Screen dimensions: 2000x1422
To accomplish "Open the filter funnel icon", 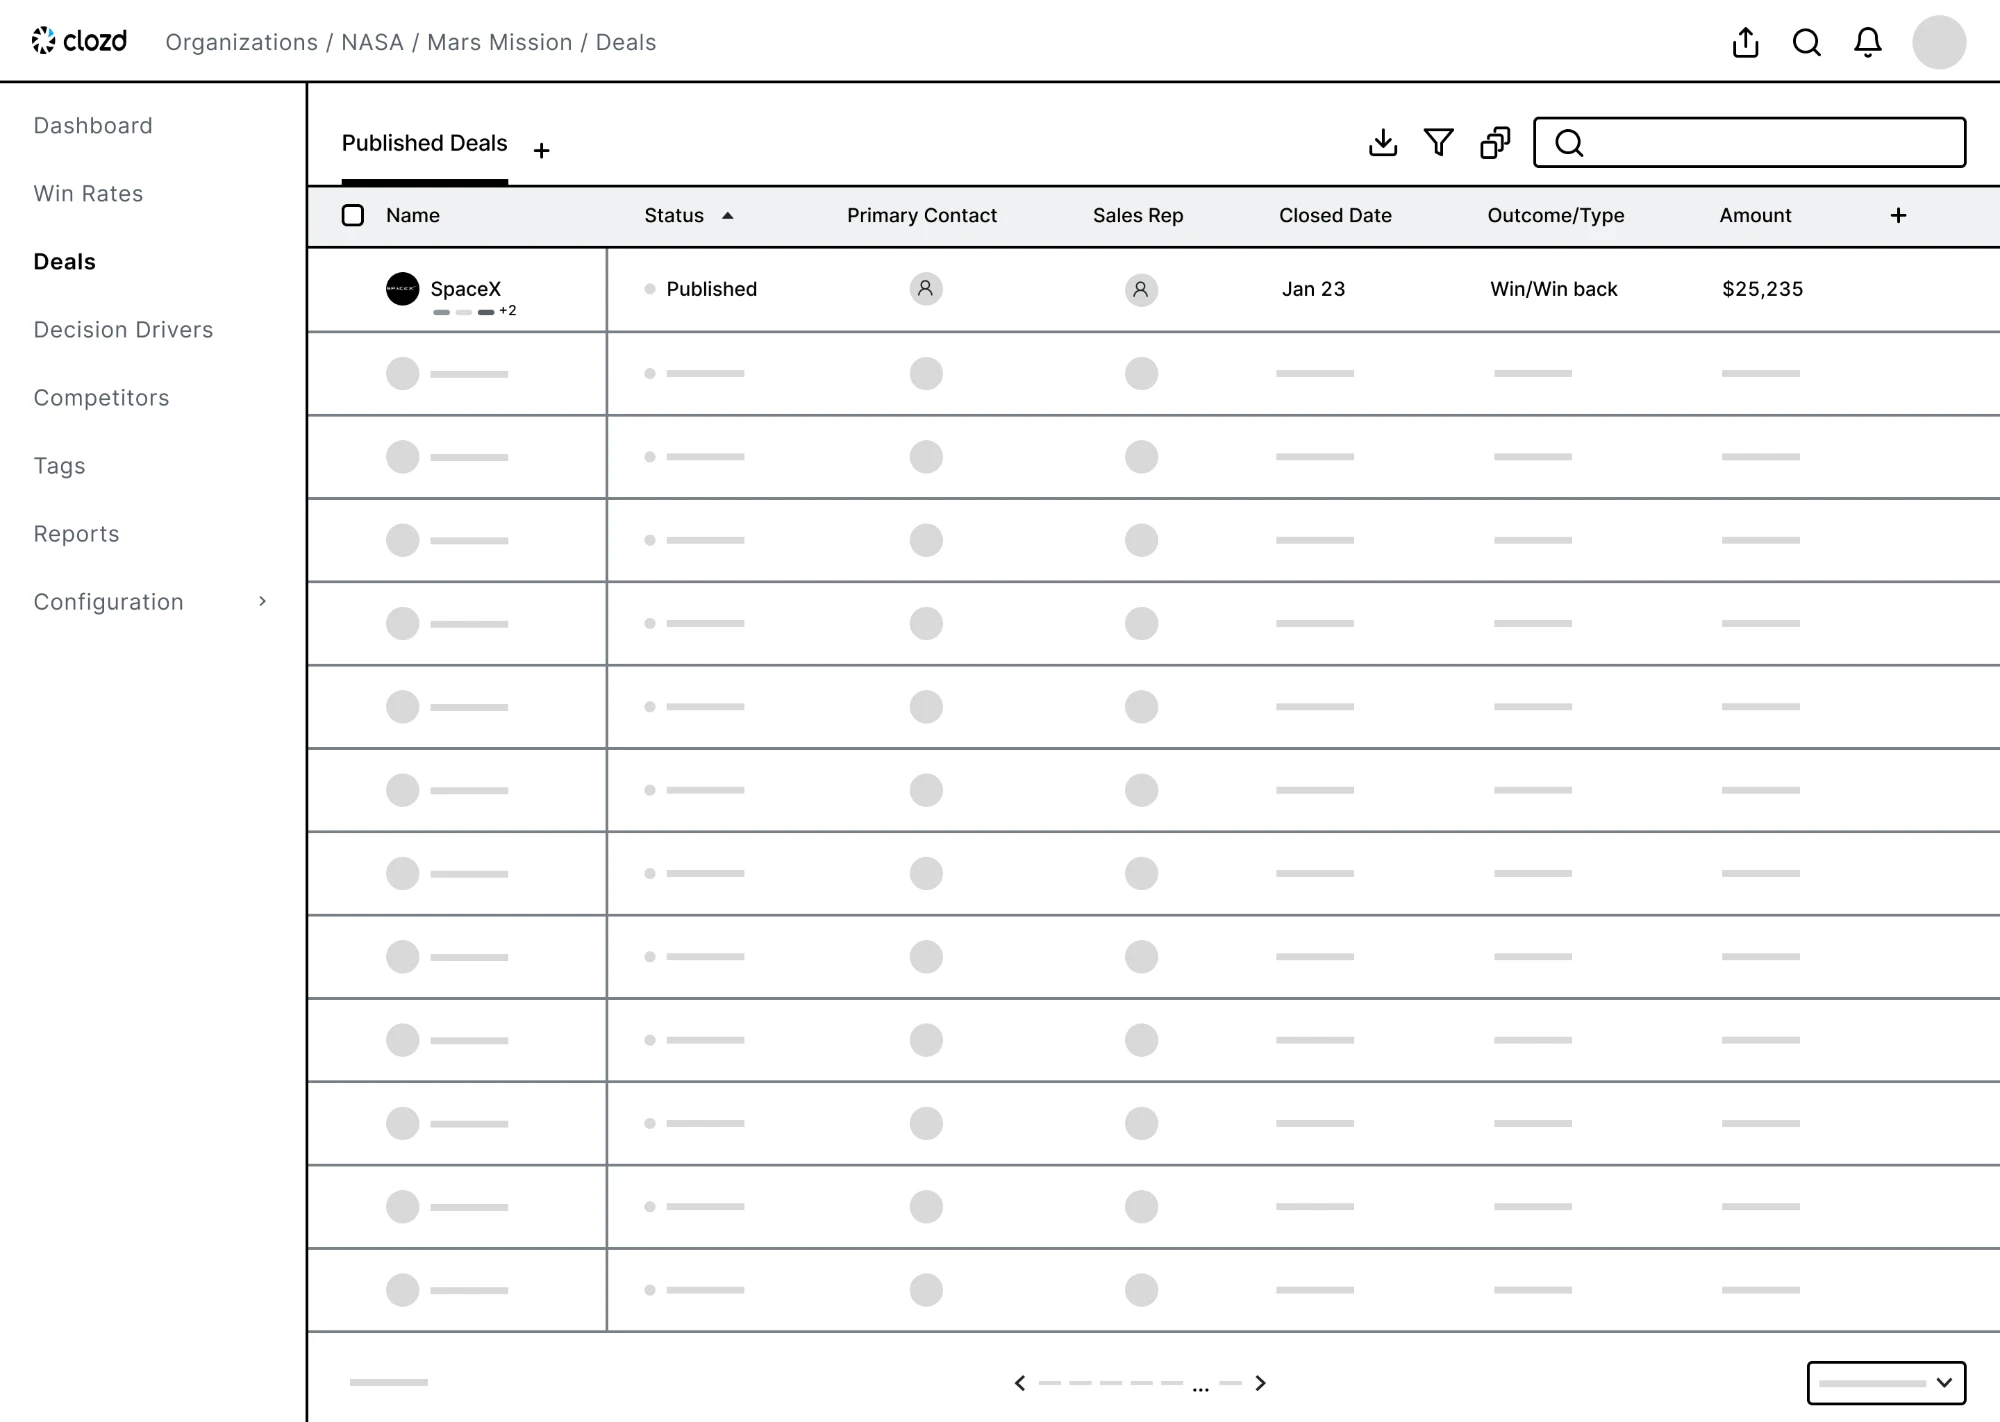I will pos(1438,143).
